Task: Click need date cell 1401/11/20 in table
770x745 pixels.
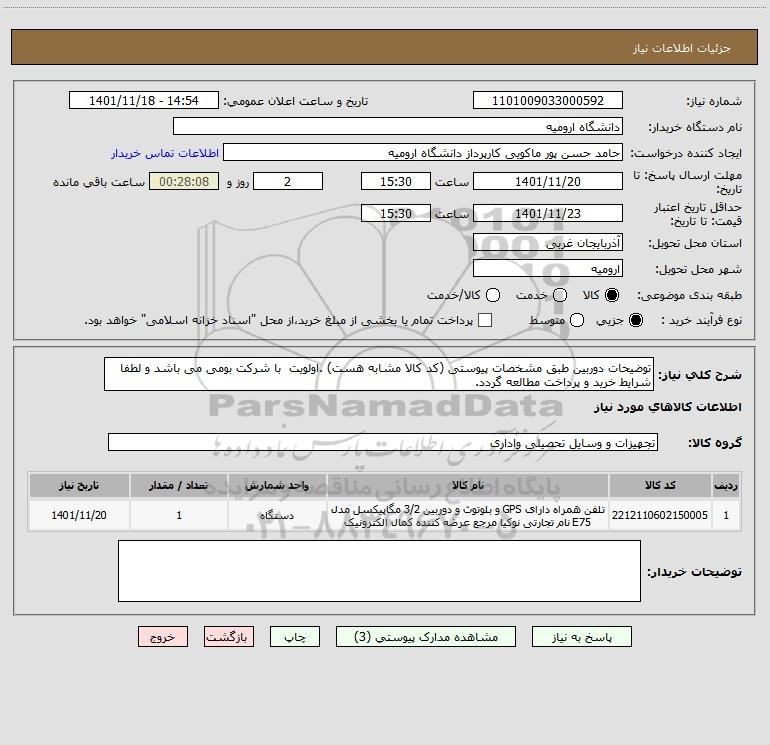Action: coord(79,515)
